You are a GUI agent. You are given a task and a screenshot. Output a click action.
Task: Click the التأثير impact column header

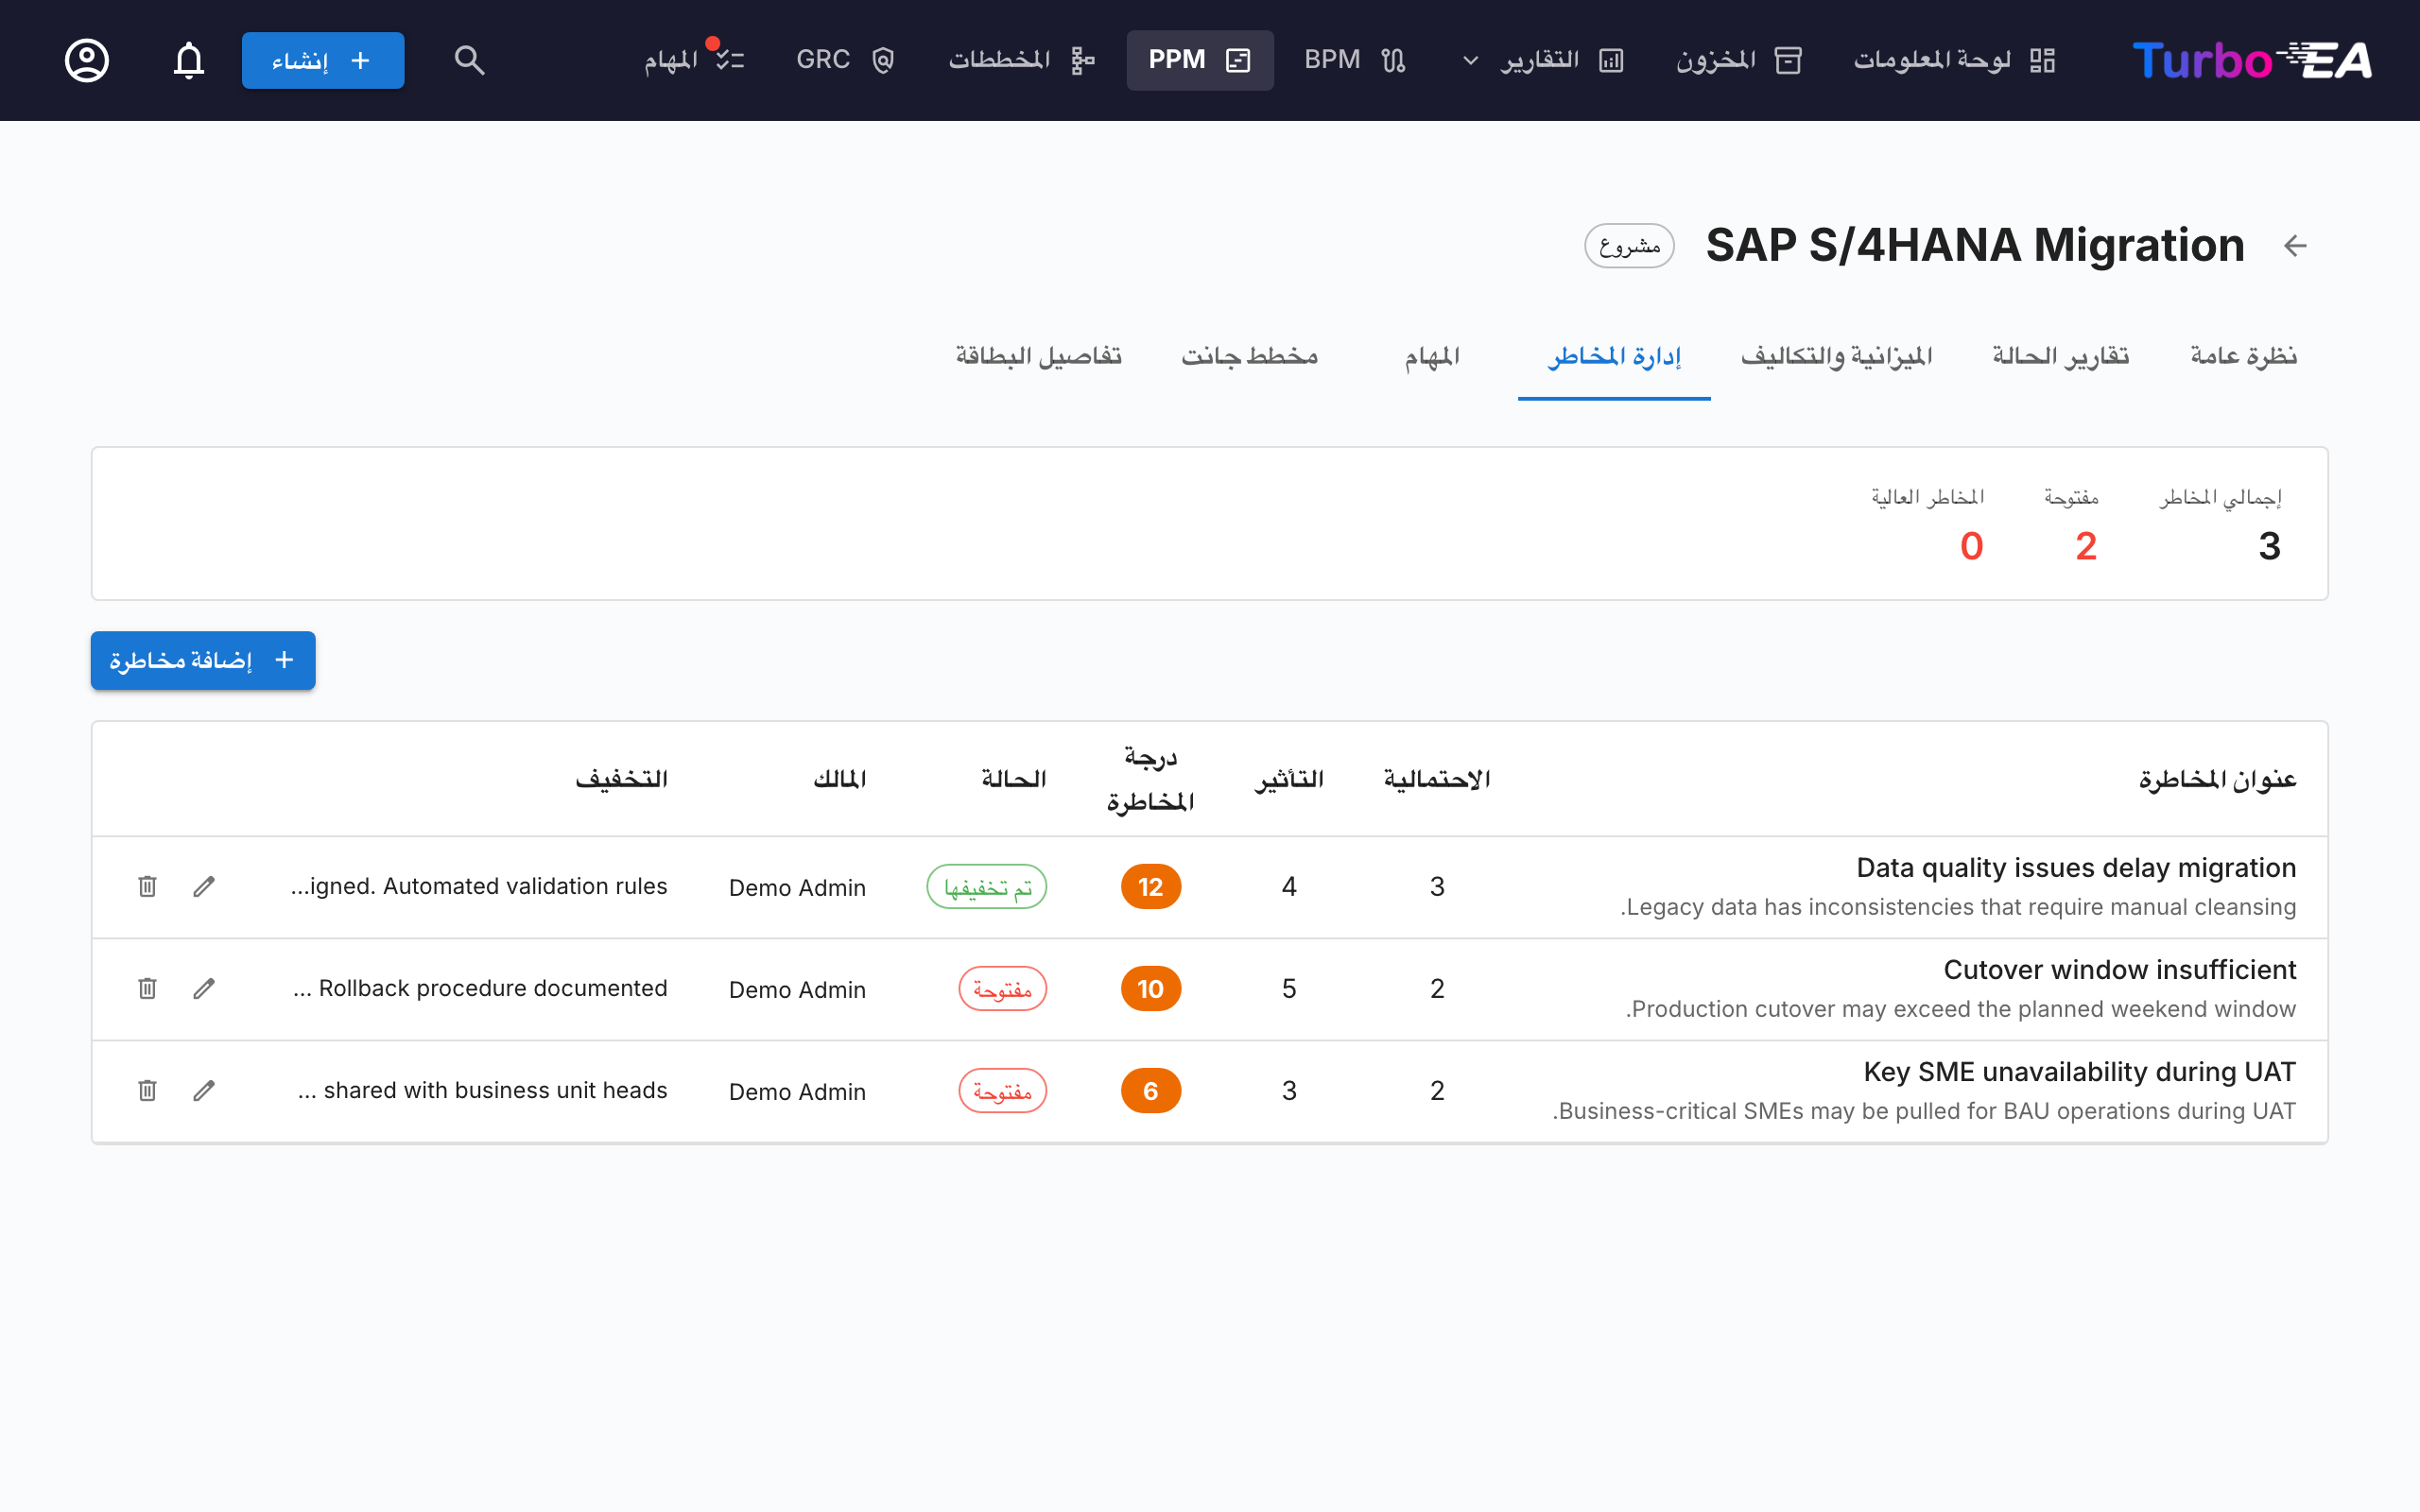[x=1289, y=779]
